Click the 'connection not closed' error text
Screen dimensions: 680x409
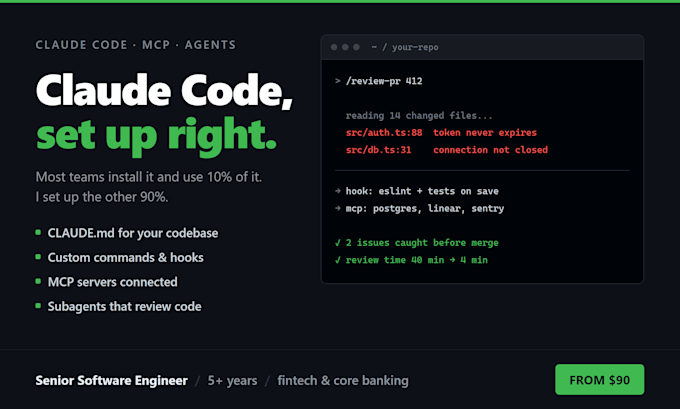(x=490, y=150)
